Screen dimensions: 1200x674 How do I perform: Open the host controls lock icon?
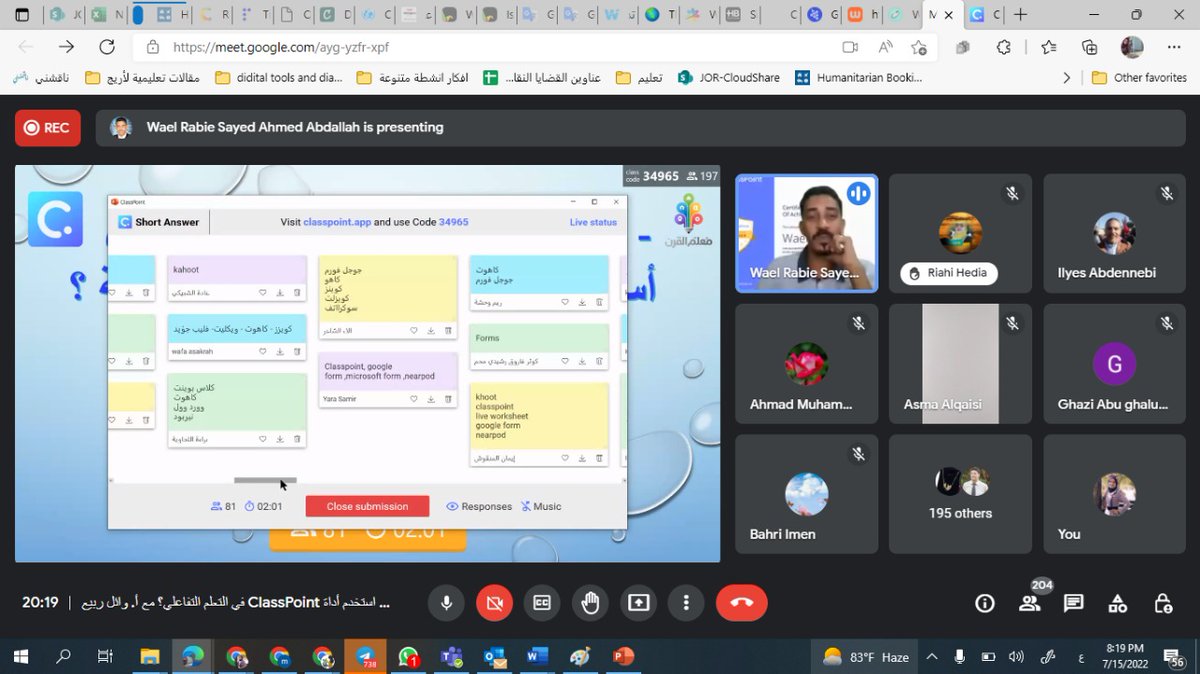[1162, 603]
